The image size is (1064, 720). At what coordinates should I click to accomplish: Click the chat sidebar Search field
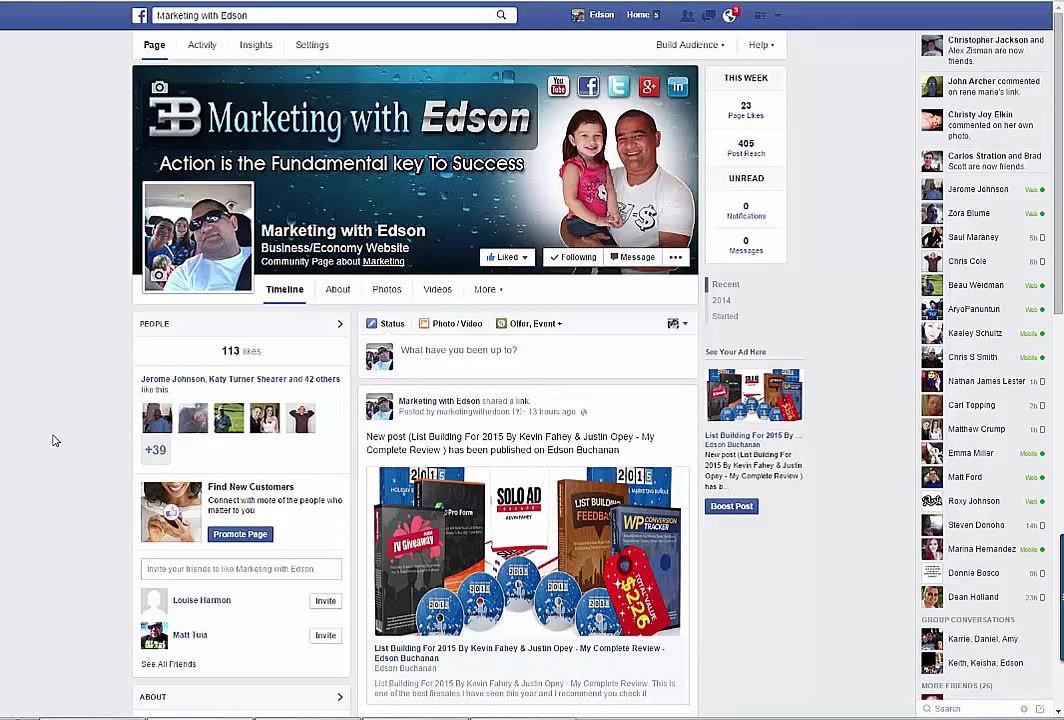tap(970, 708)
